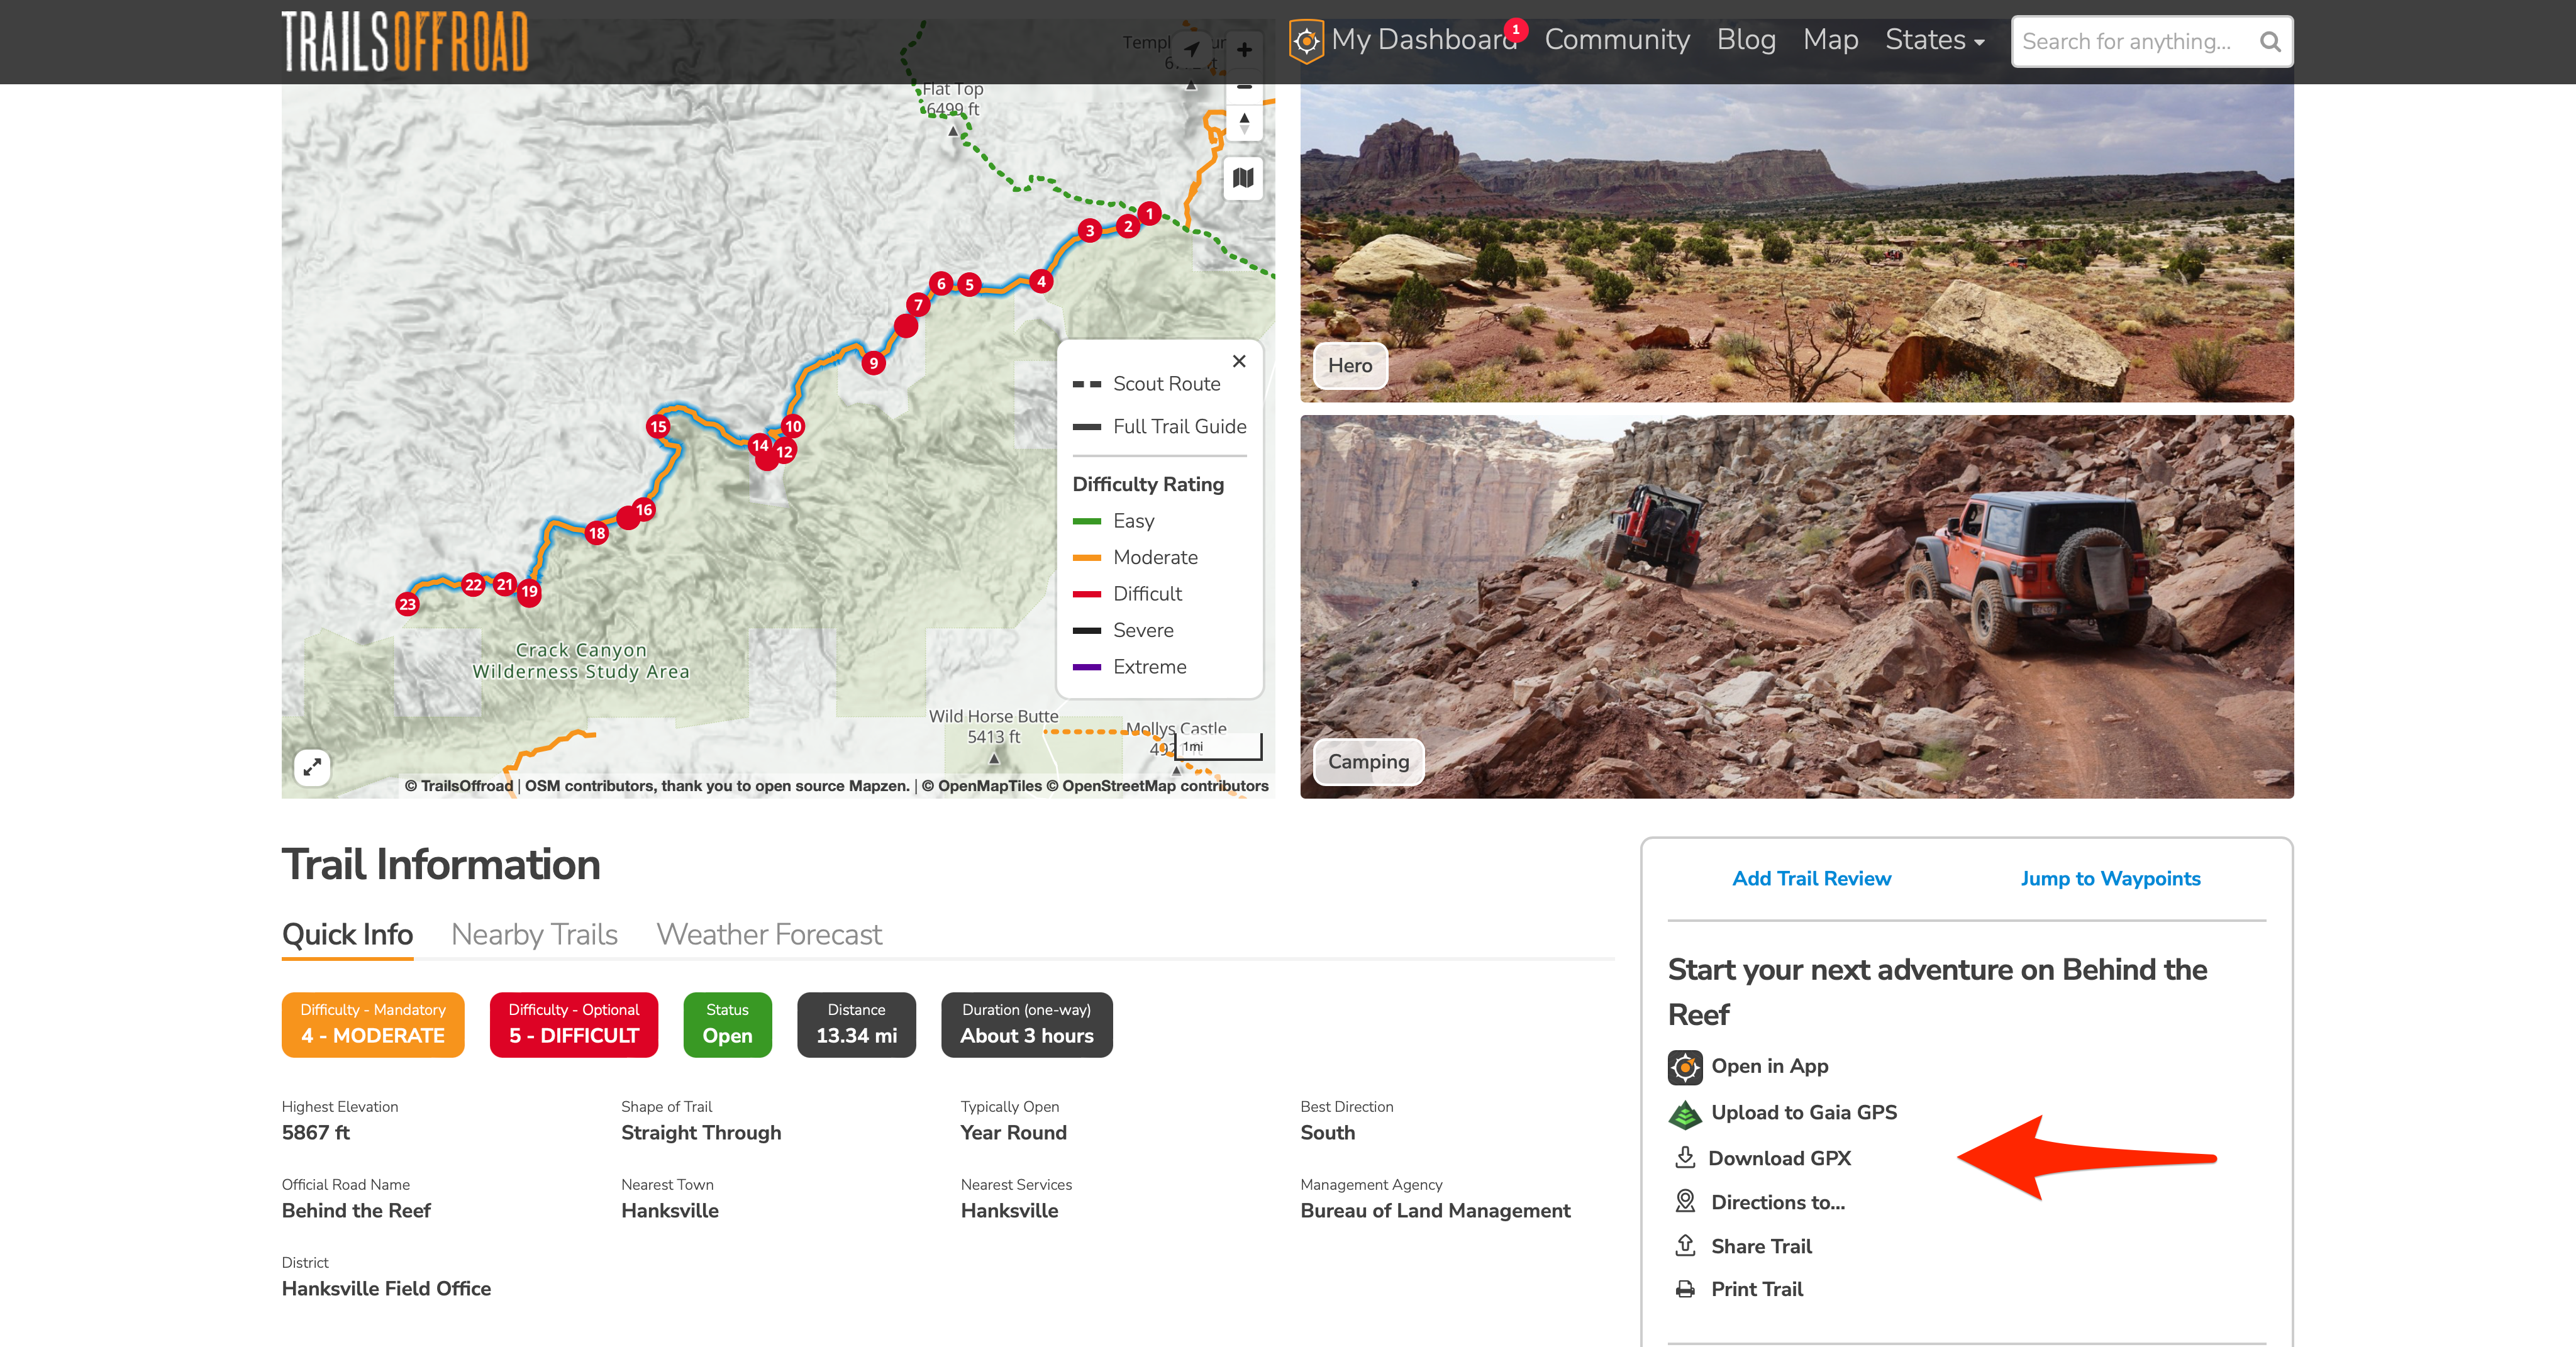The width and height of the screenshot is (2576, 1347).
Task: Click the search magnifier icon
Action: click(x=2270, y=42)
